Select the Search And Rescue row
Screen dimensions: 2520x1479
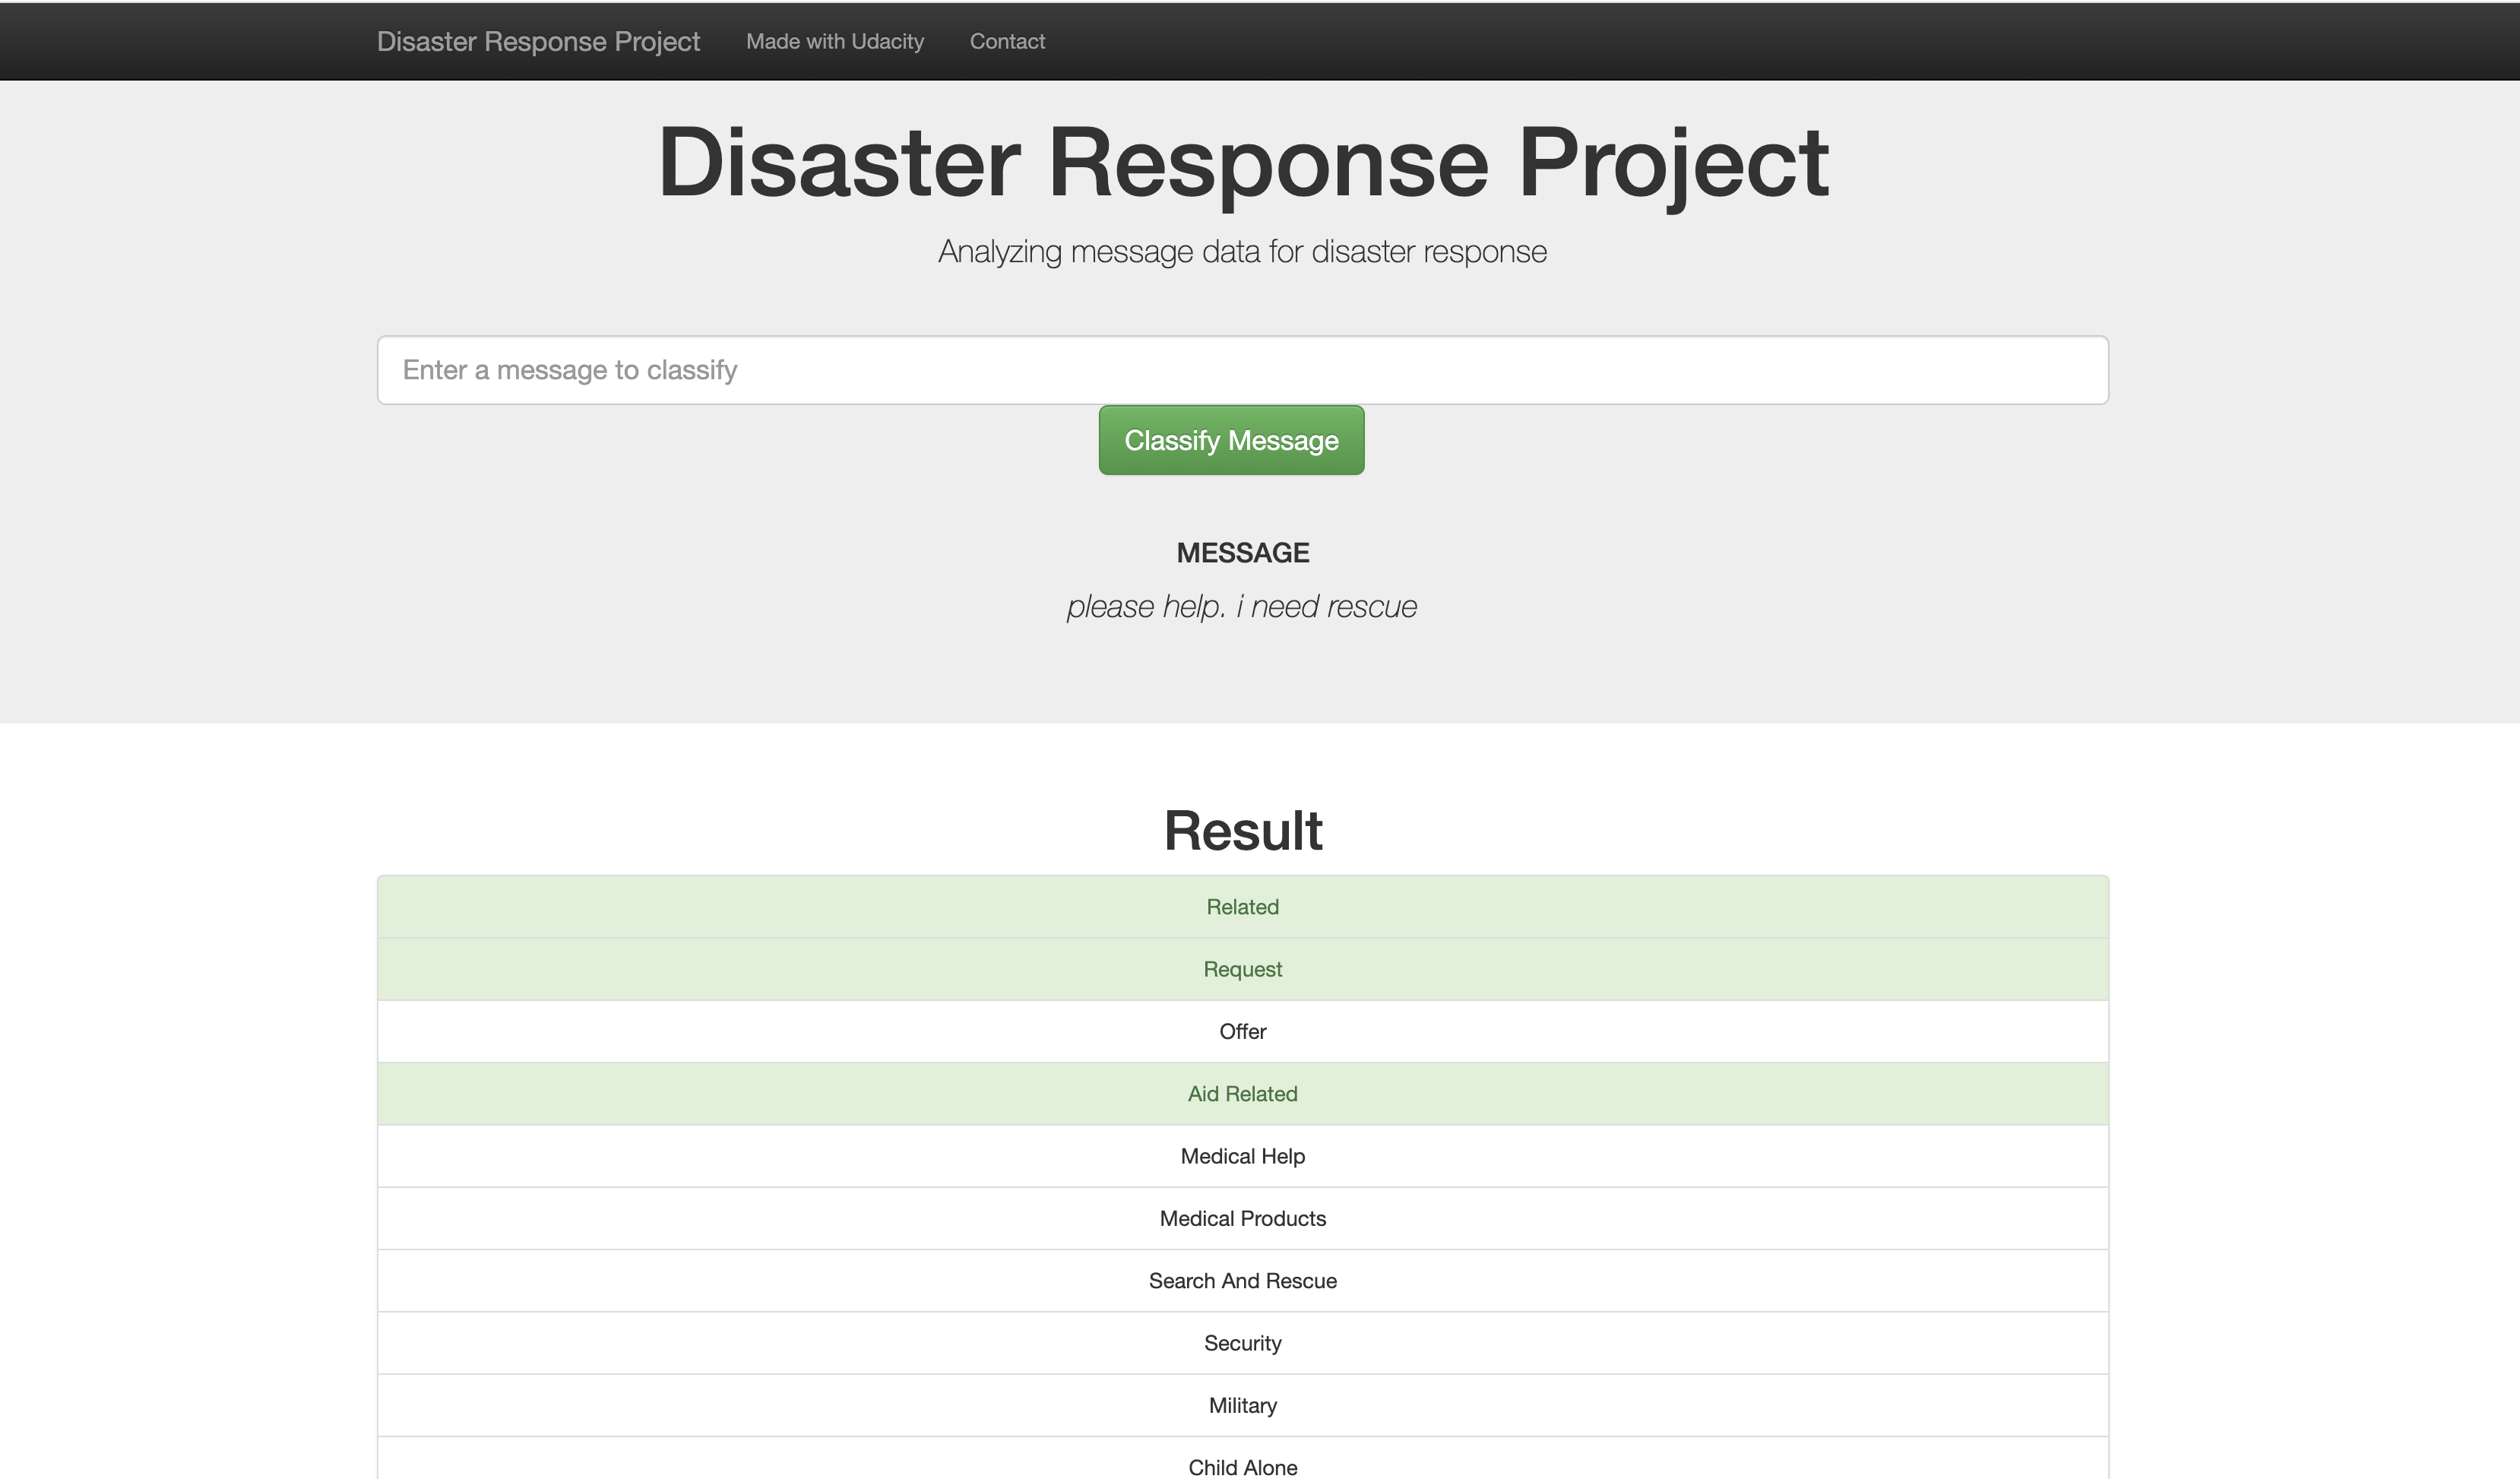tap(1242, 1280)
